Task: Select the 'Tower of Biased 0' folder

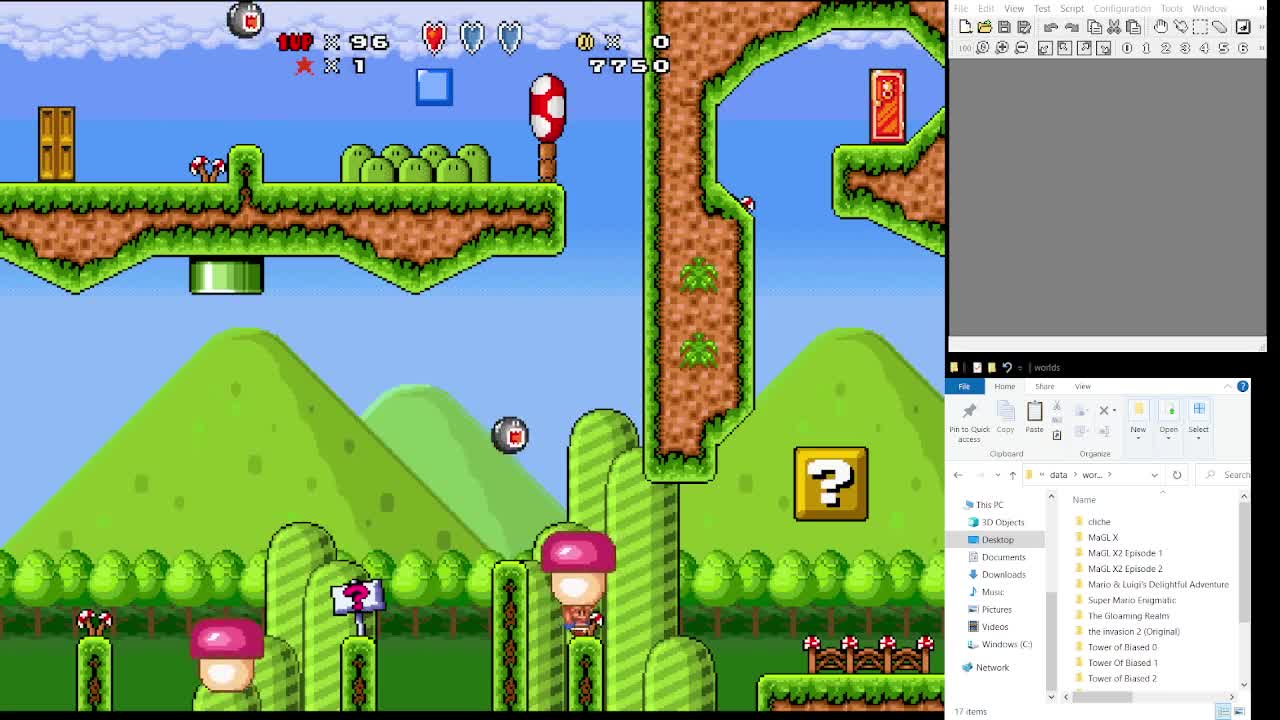Action: pyautogui.click(x=1121, y=647)
